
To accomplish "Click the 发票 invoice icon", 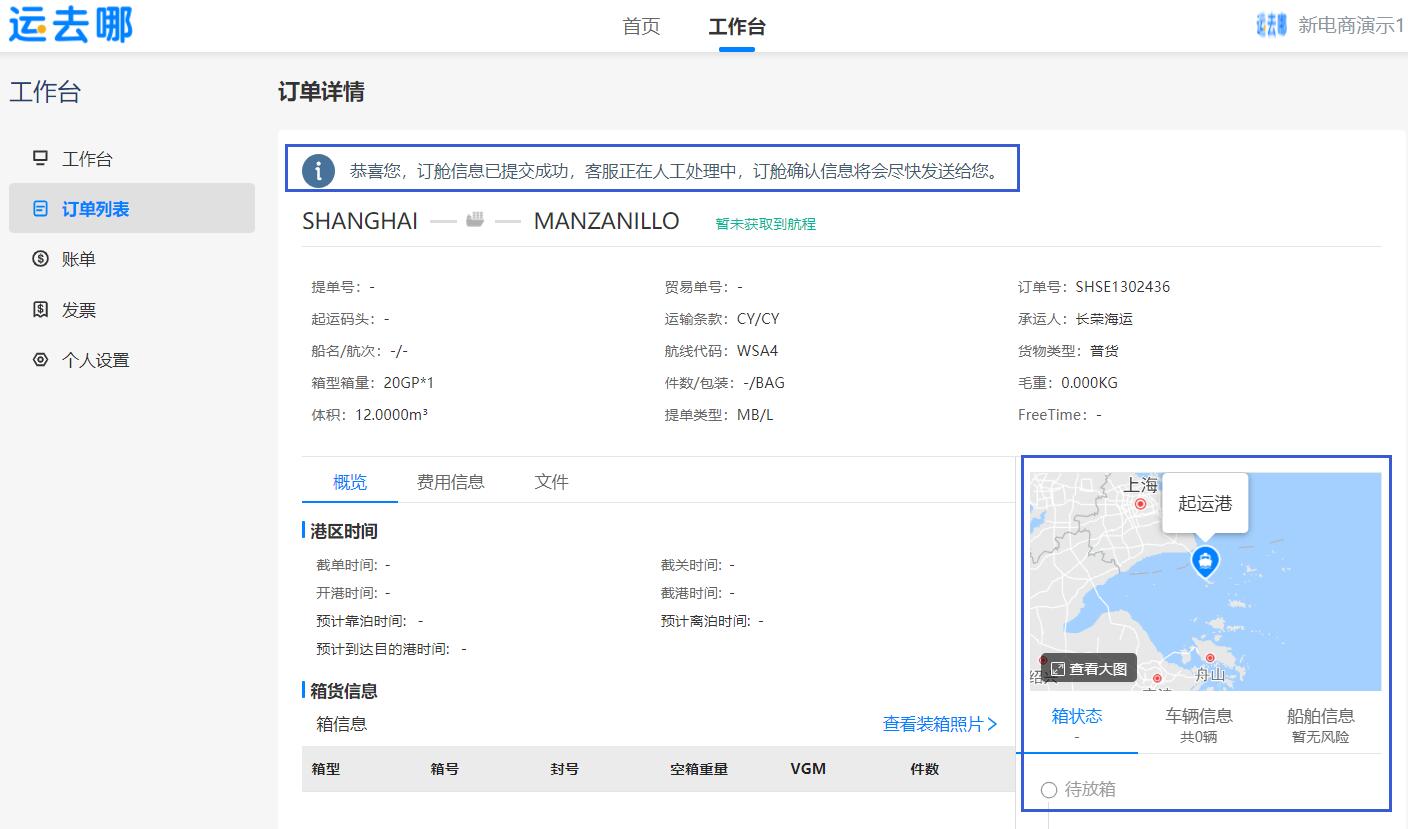I will [x=40, y=310].
